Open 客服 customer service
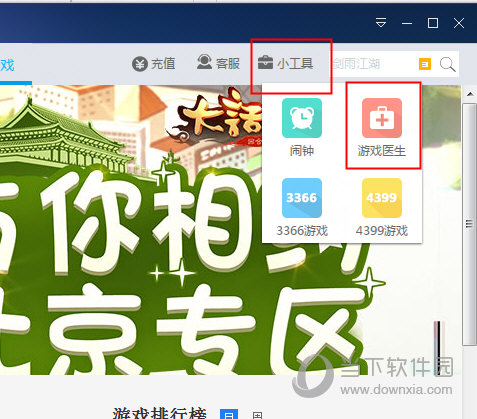The width and height of the screenshot is (477, 419). coord(218,63)
